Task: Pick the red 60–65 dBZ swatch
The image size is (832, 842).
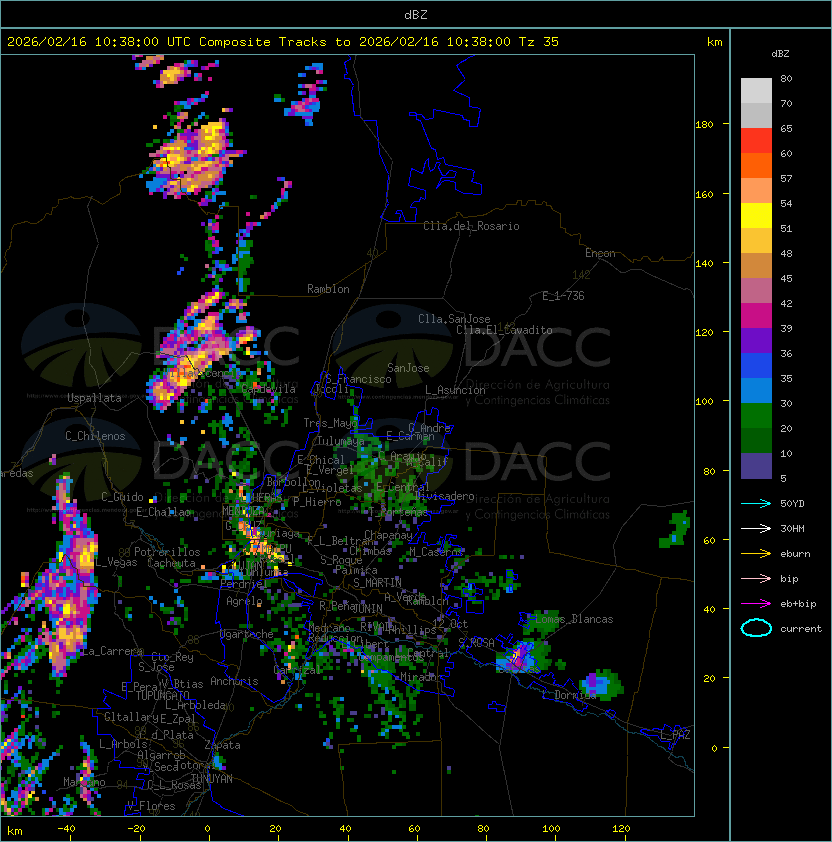Action: (756, 141)
